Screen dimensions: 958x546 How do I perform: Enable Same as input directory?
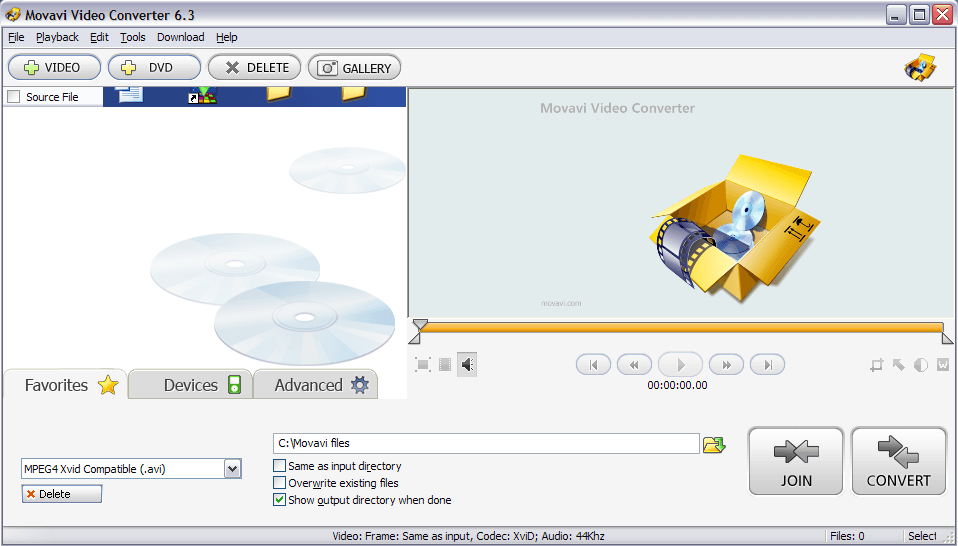(279, 466)
